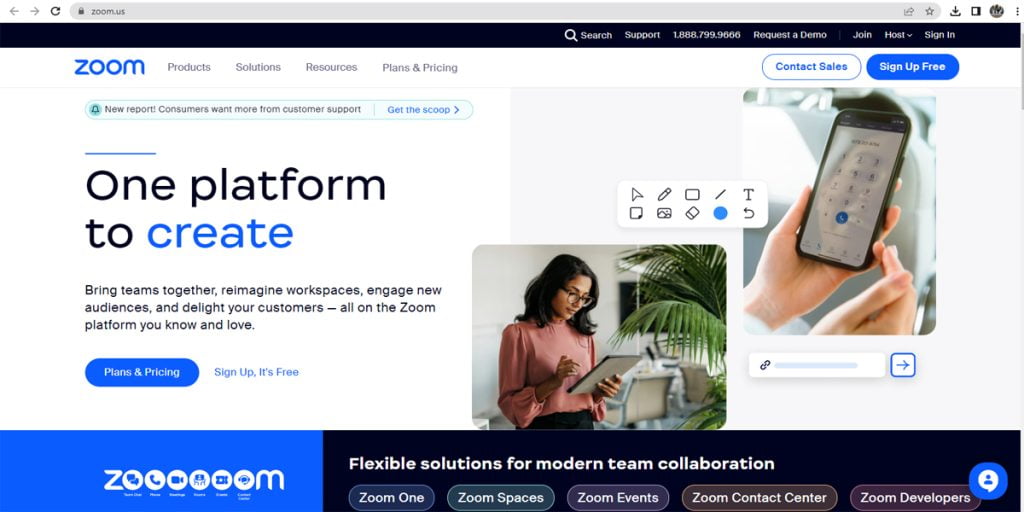This screenshot has width=1024, height=512.
Task: Click Get the scoop link
Action: click(423, 110)
